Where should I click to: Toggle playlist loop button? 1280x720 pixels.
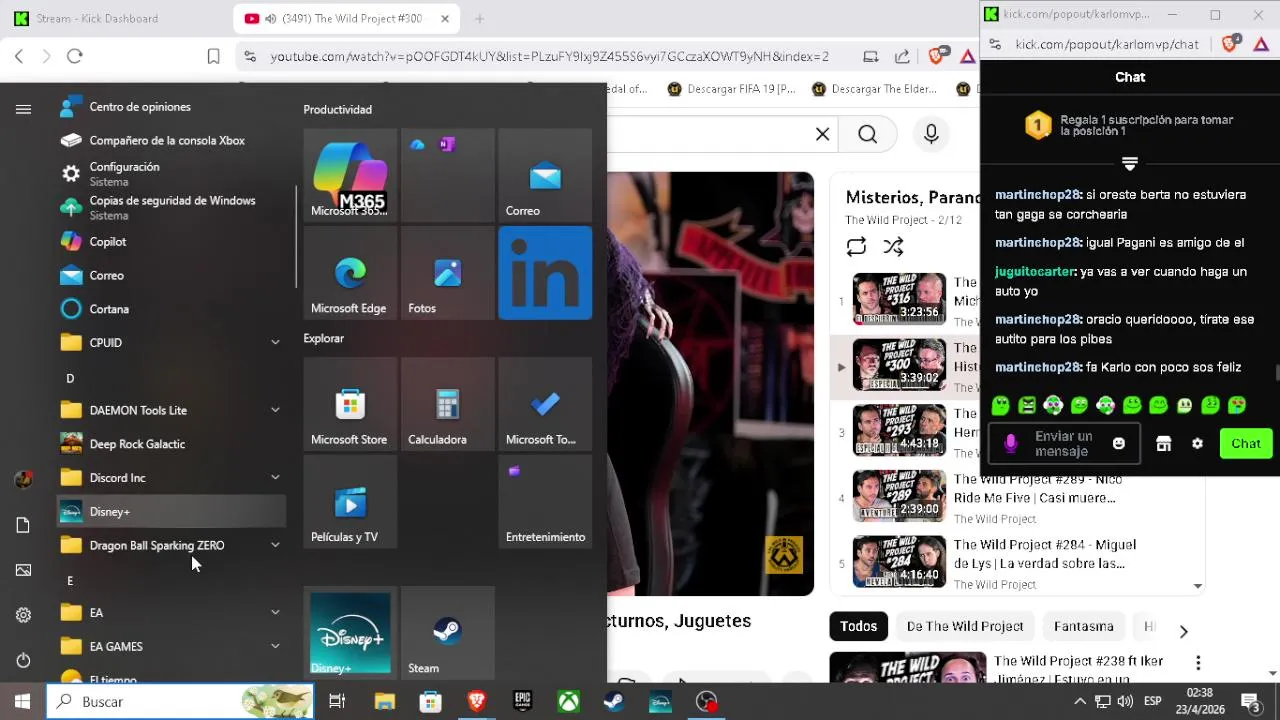[x=856, y=246]
